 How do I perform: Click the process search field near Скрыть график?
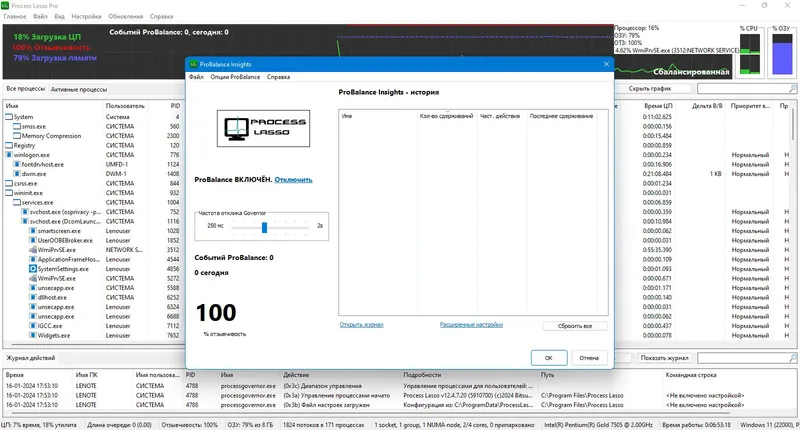(747, 89)
